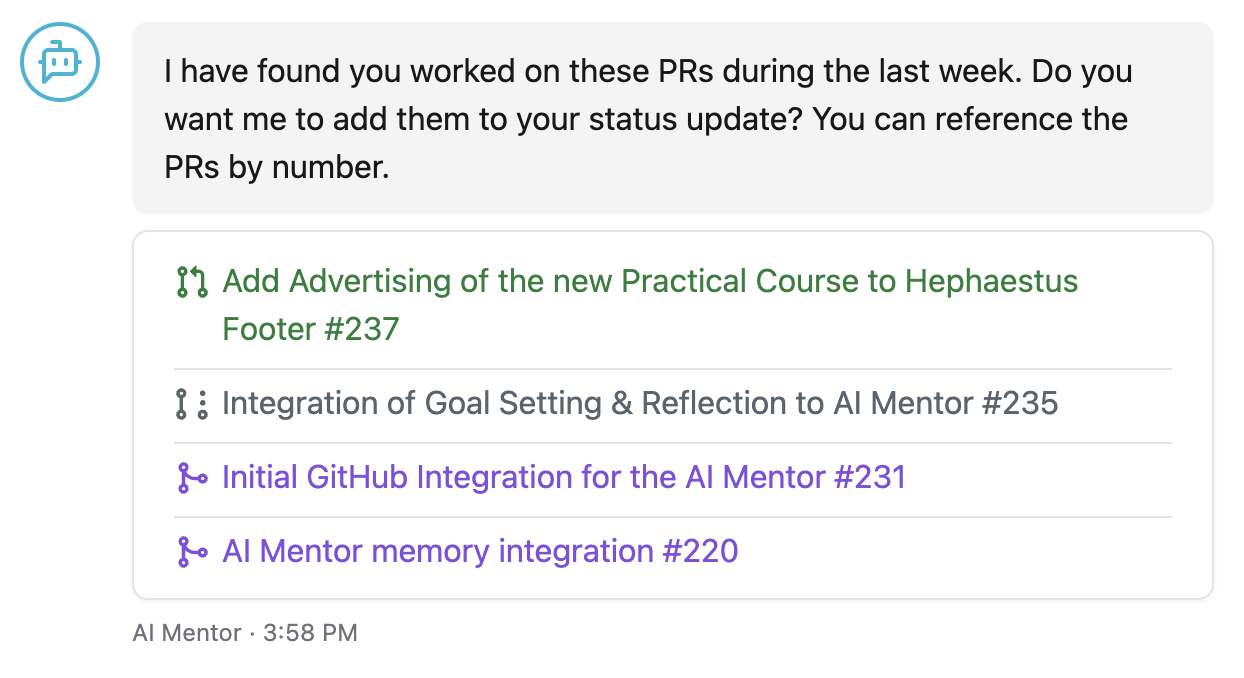1244x678 pixels.
Task: Open the Hephaestus Footer advertising PR #237
Action: tap(650, 282)
